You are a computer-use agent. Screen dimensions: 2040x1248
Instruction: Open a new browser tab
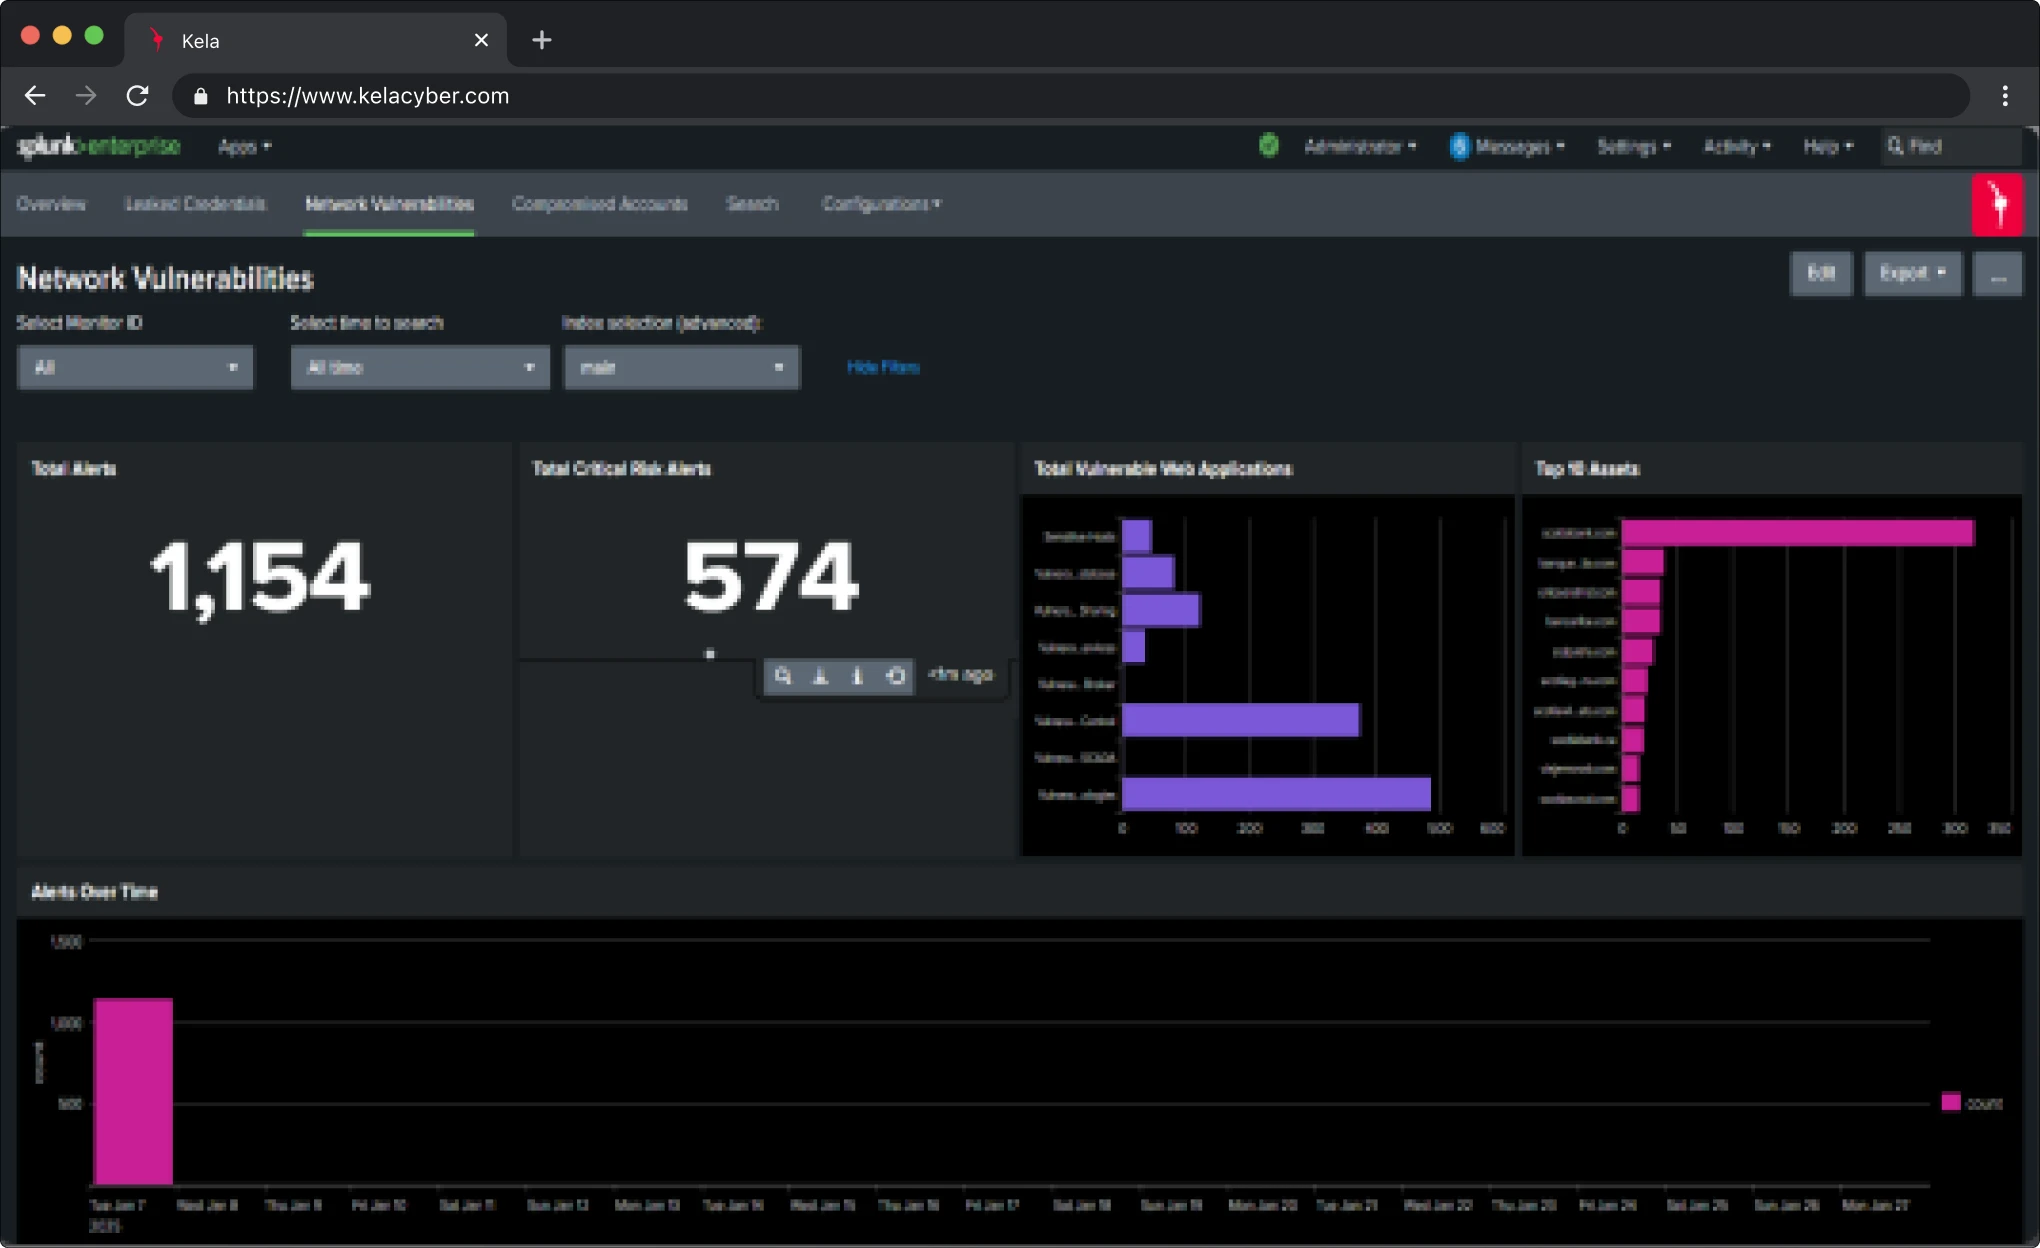tap(541, 40)
